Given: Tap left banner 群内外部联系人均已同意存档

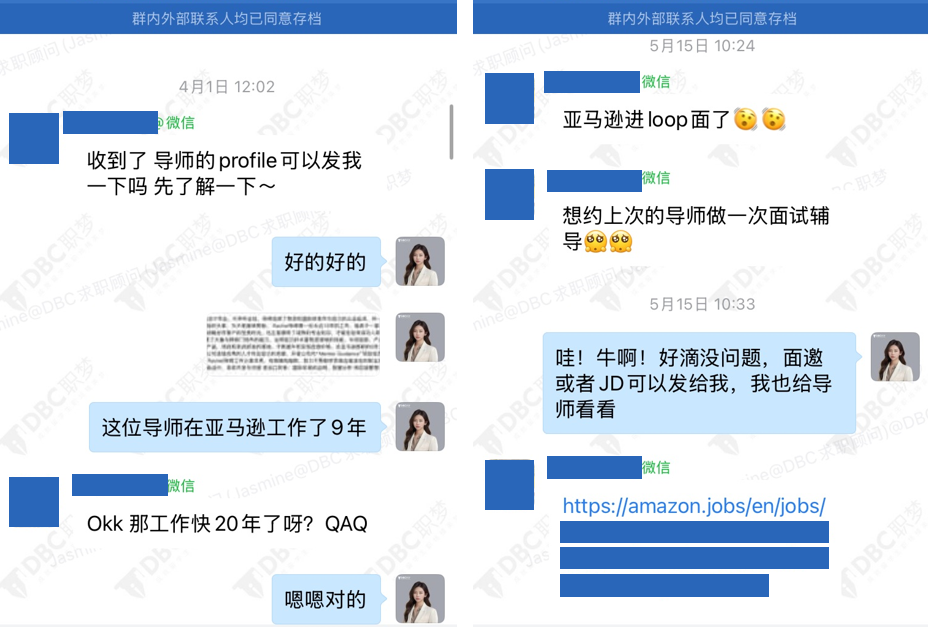Looking at the screenshot, I should click(227, 18).
